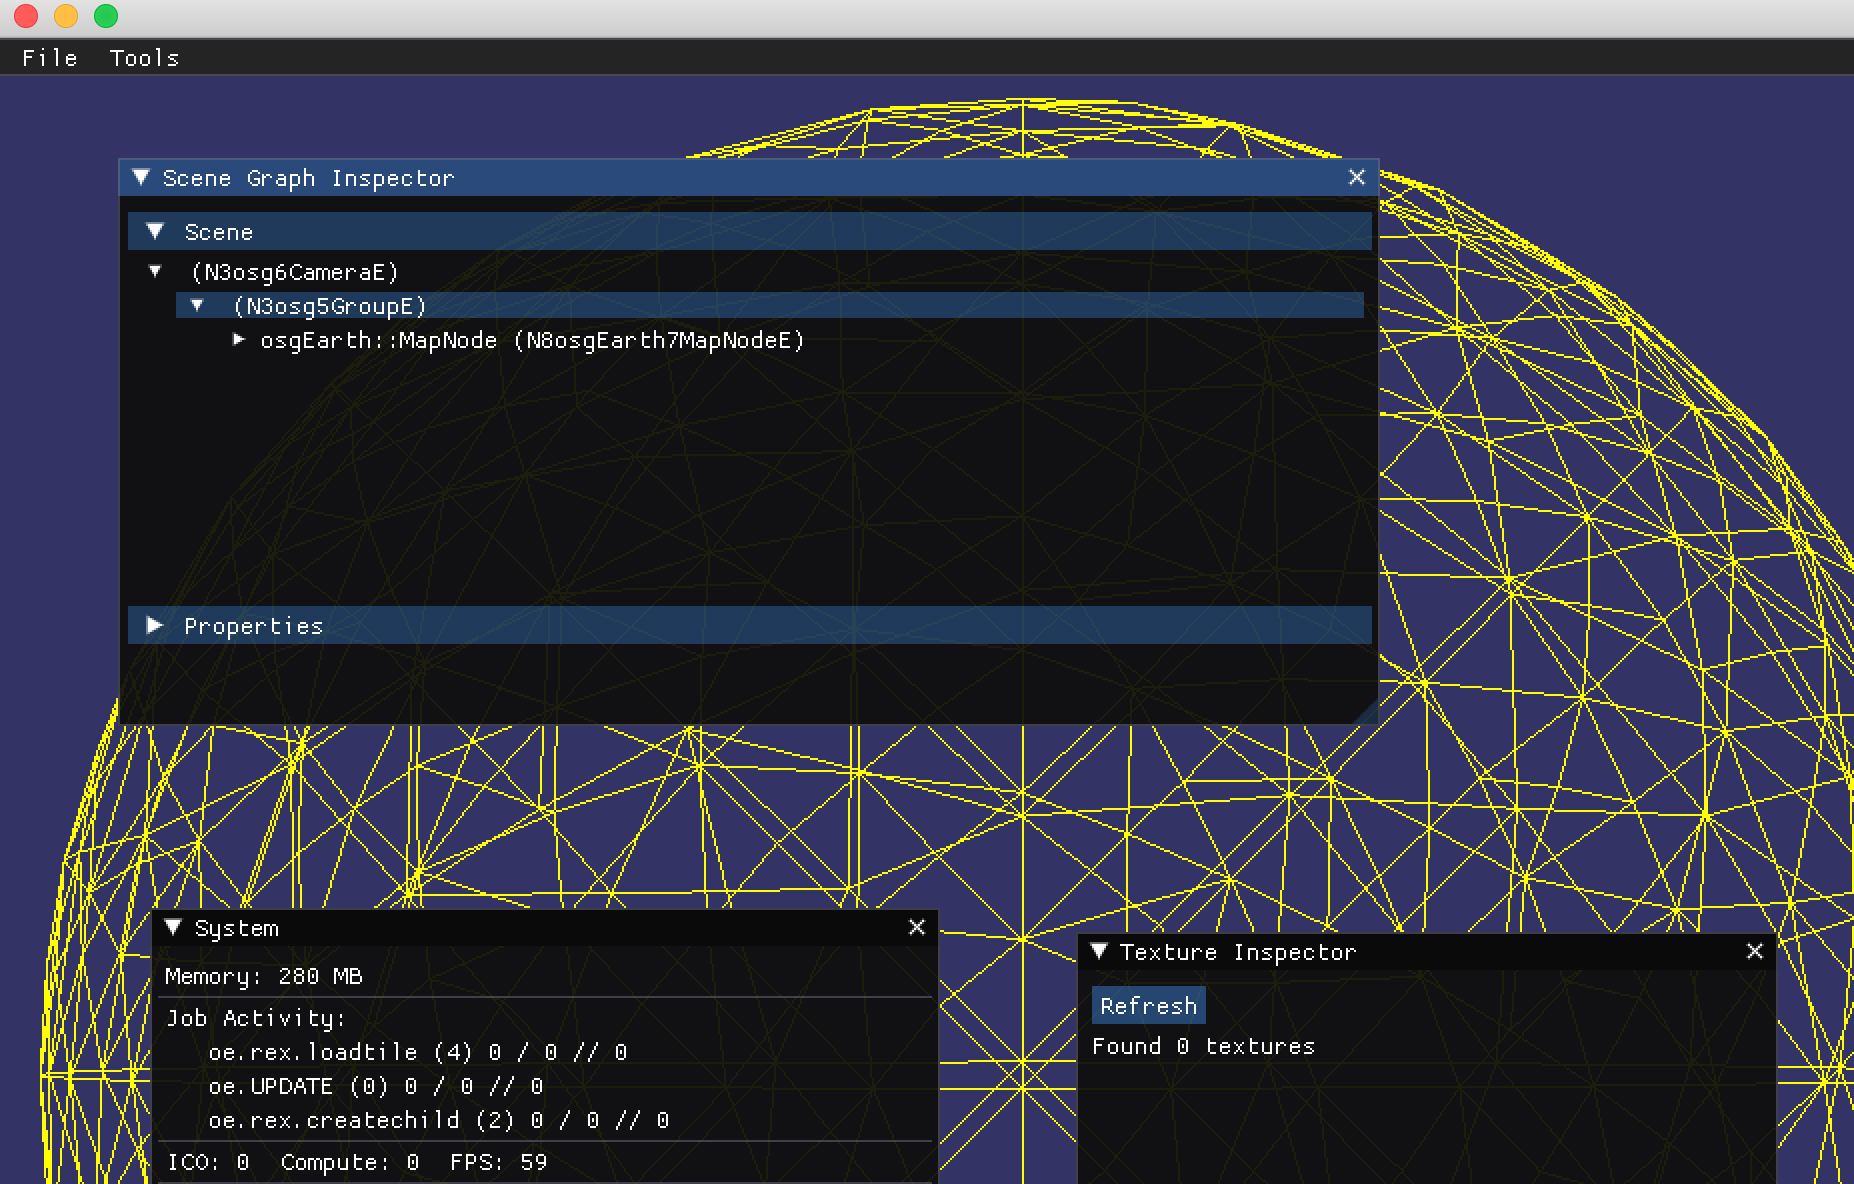
Task: Close the System window
Action: pyautogui.click(x=916, y=927)
